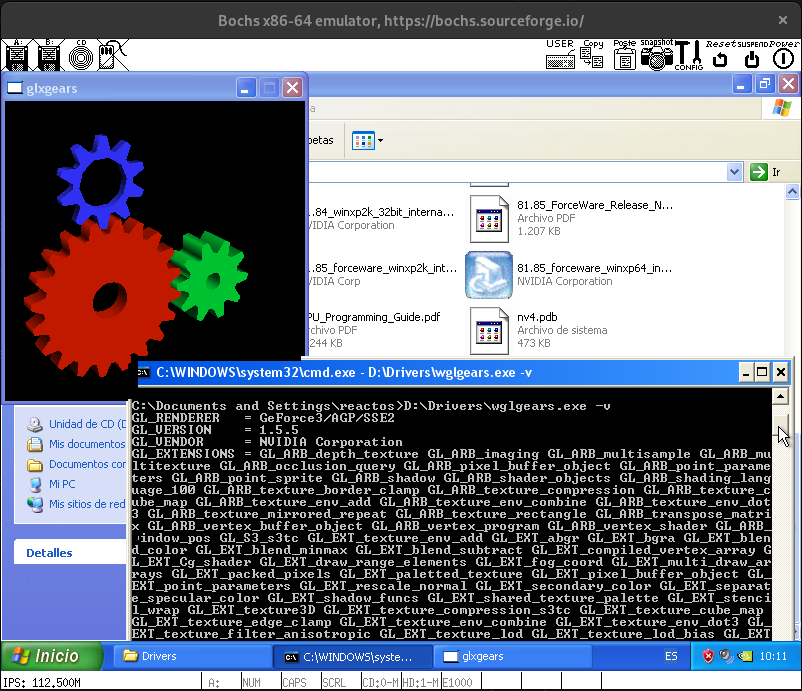Click the ES language indicator
This screenshot has height=691, width=802.
tap(671, 656)
